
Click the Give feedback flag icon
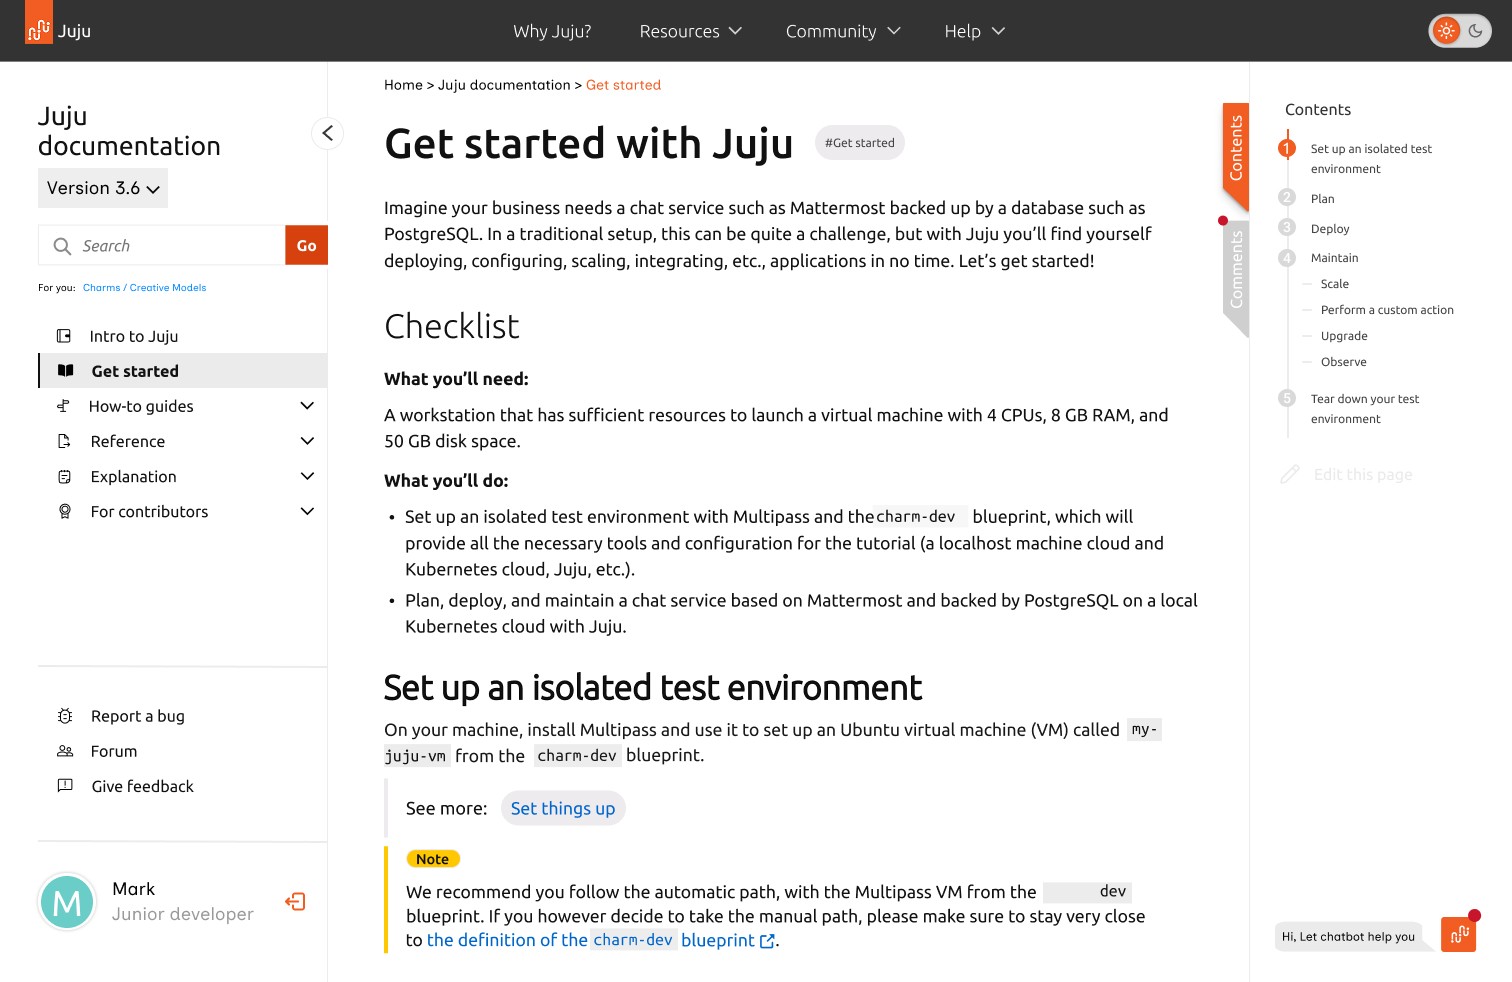(x=65, y=786)
